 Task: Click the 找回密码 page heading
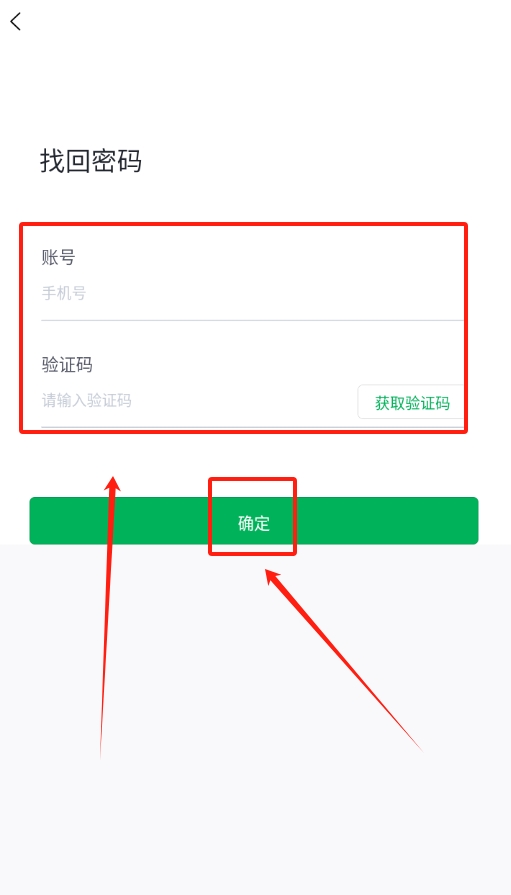tap(91, 160)
